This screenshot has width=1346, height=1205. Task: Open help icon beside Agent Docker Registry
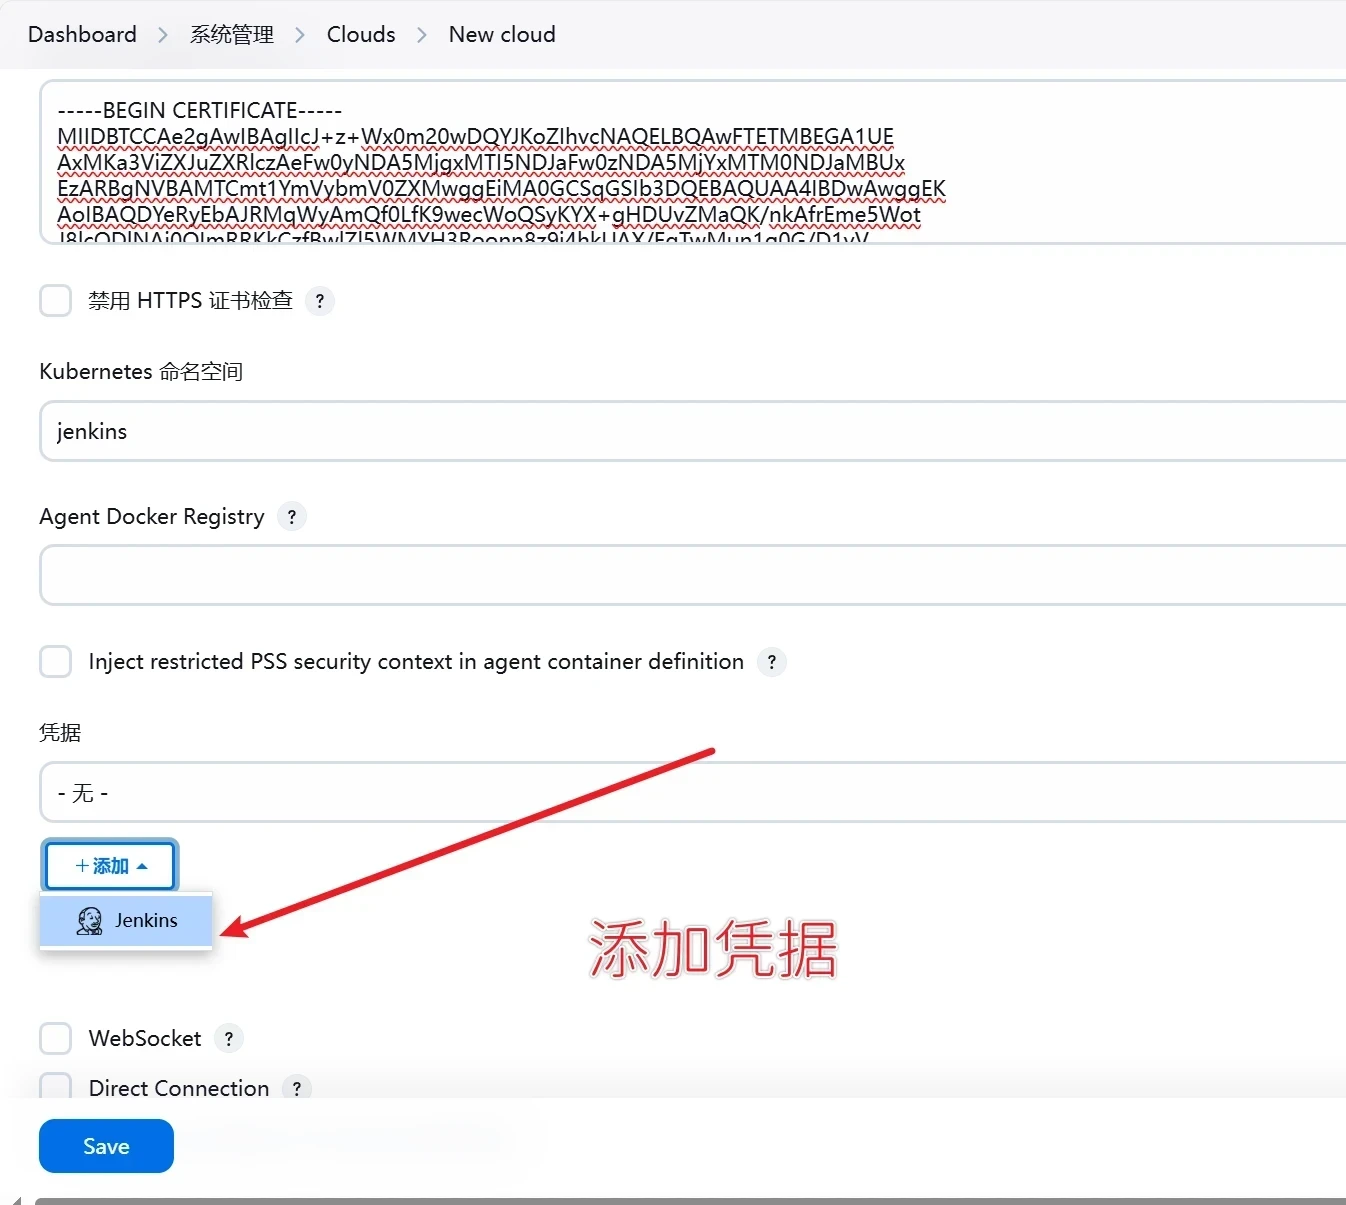pyautogui.click(x=291, y=517)
